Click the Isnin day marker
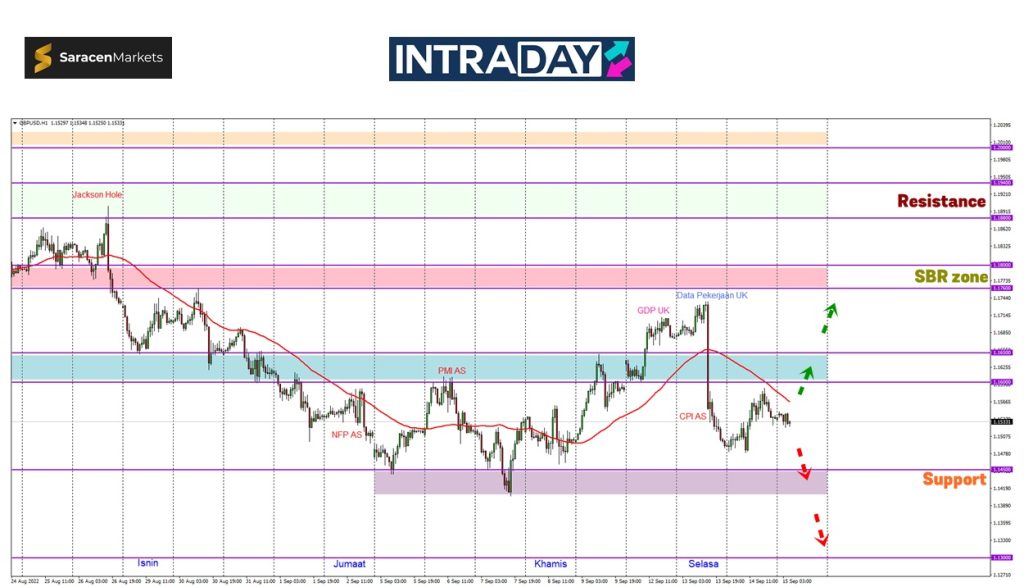Viewport: 1024px width, 587px height. click(x=147, y=563)
